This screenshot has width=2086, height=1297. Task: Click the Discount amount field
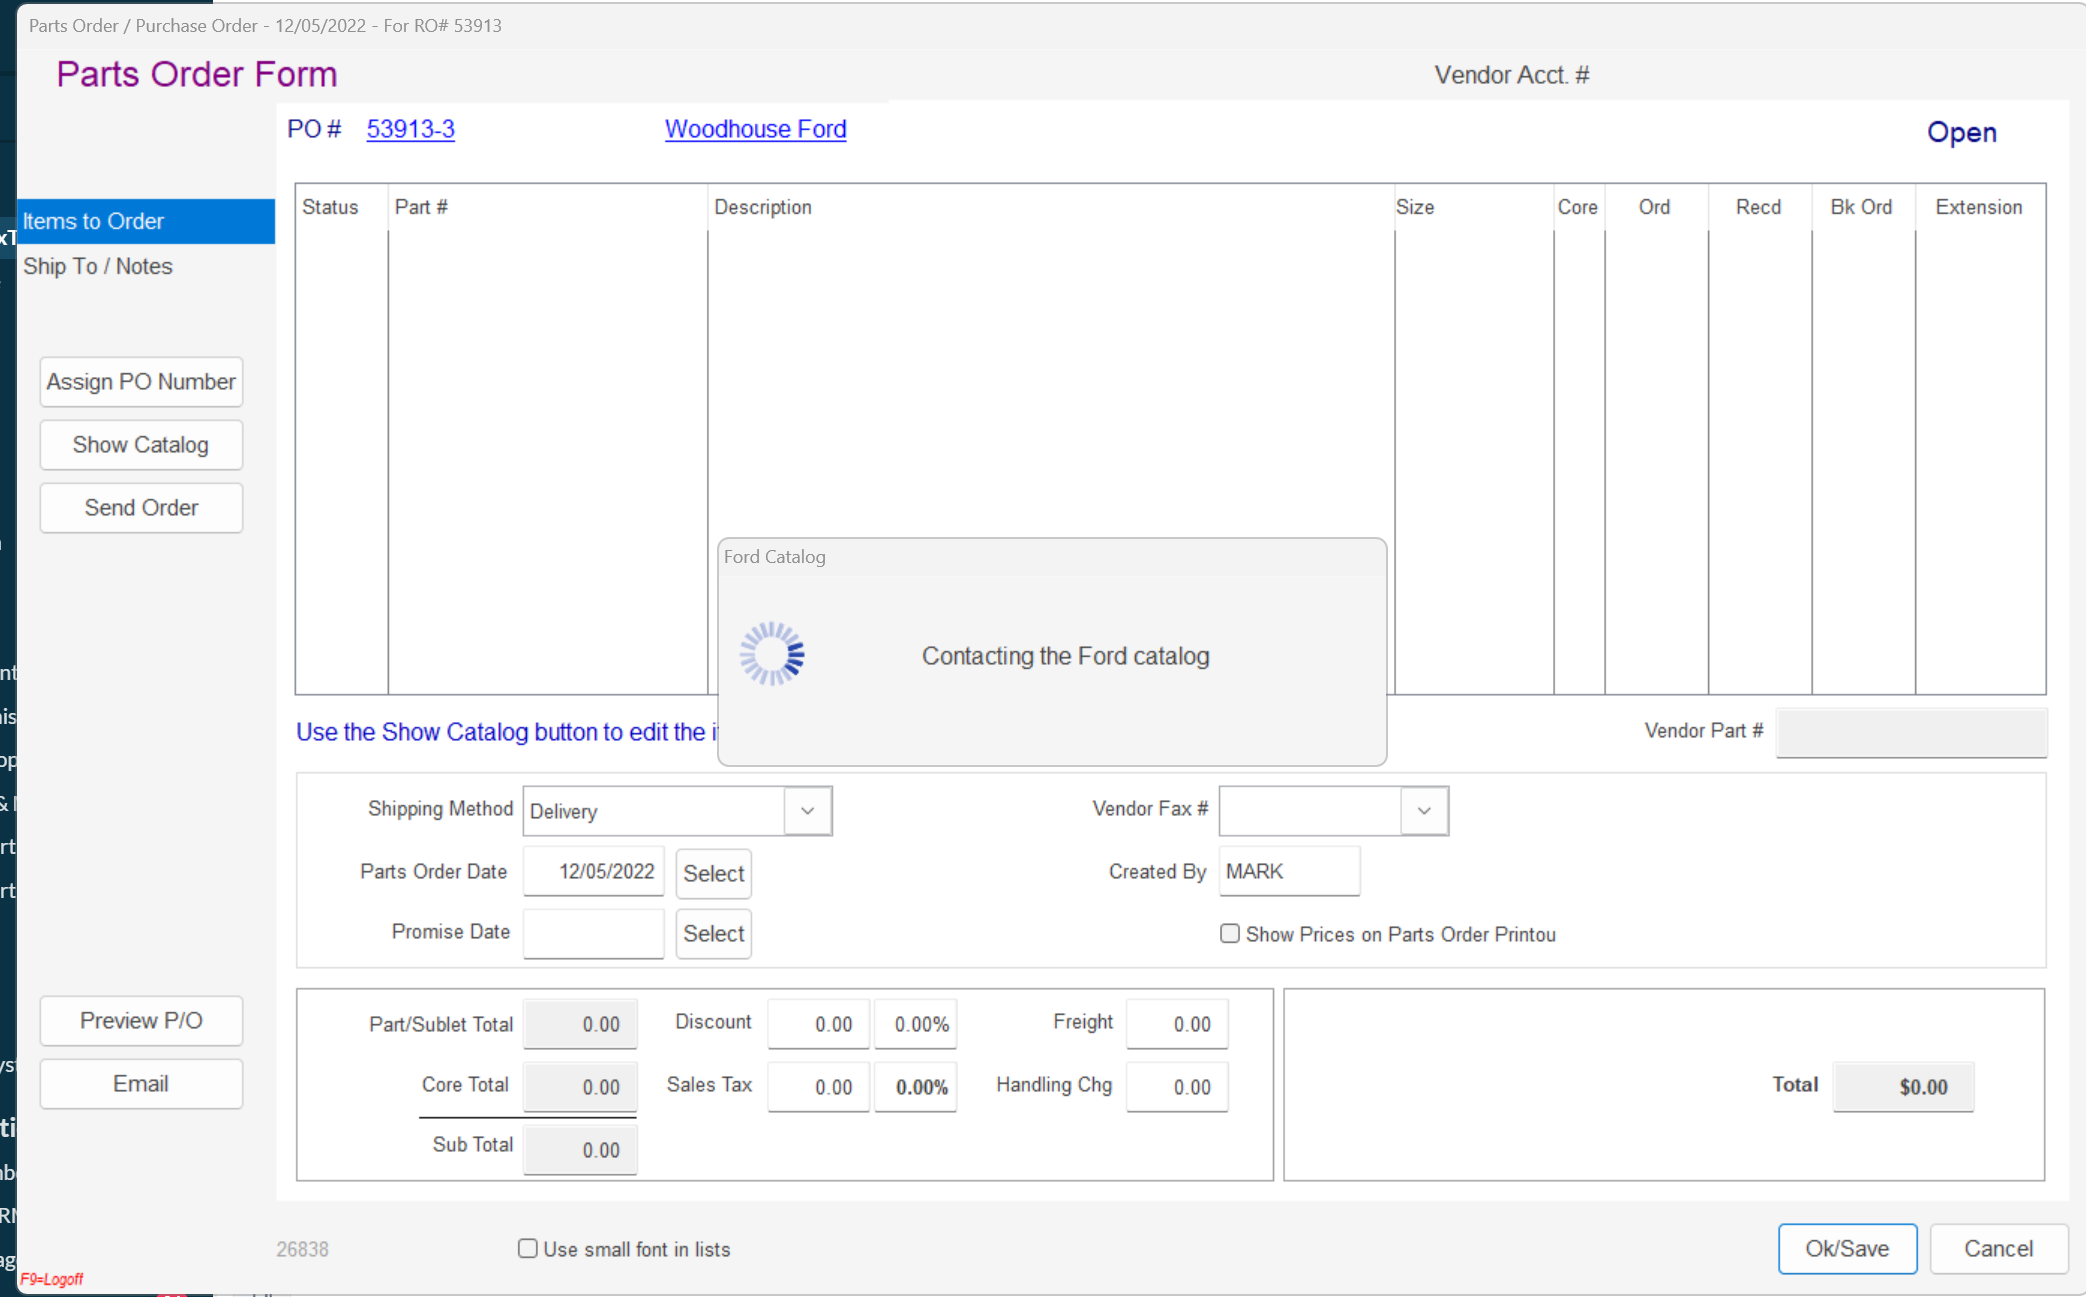(818, 1024)
